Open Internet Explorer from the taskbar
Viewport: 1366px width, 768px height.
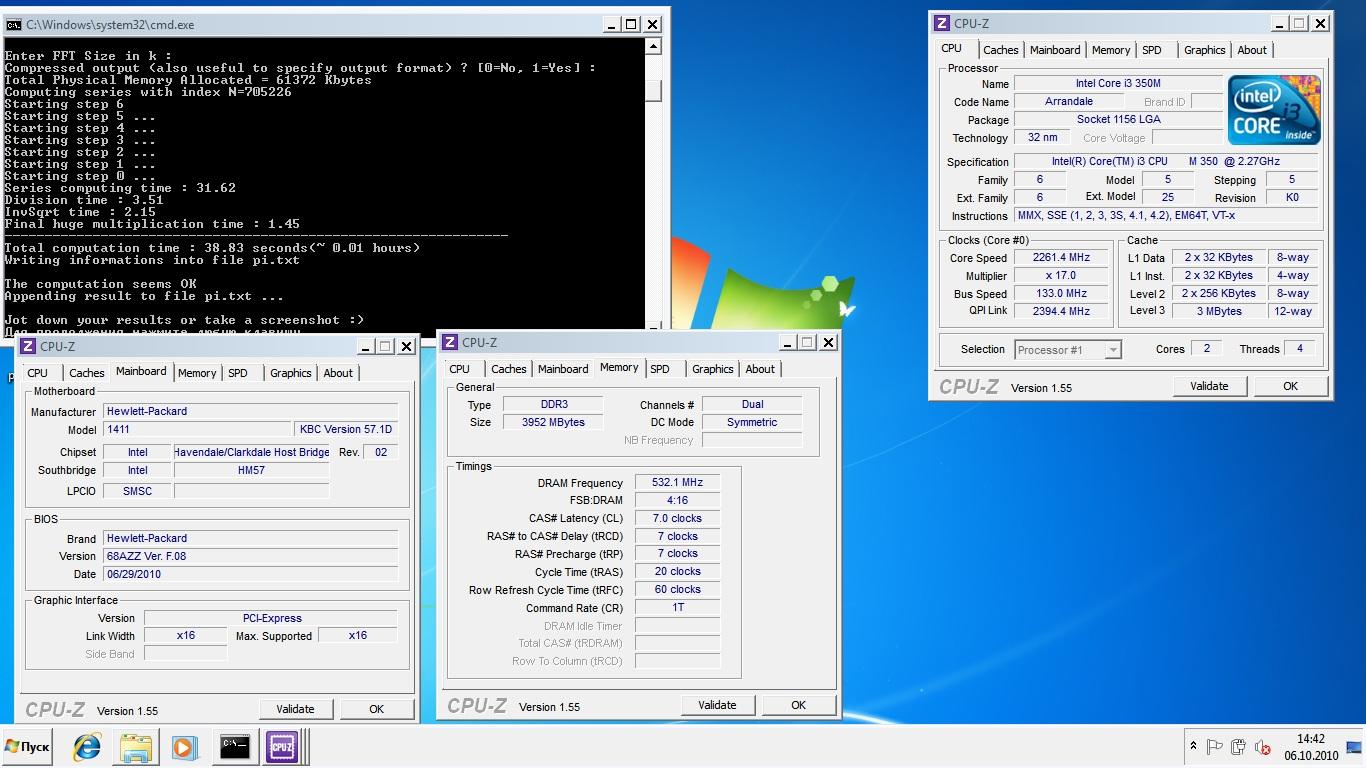coord(87,747)
